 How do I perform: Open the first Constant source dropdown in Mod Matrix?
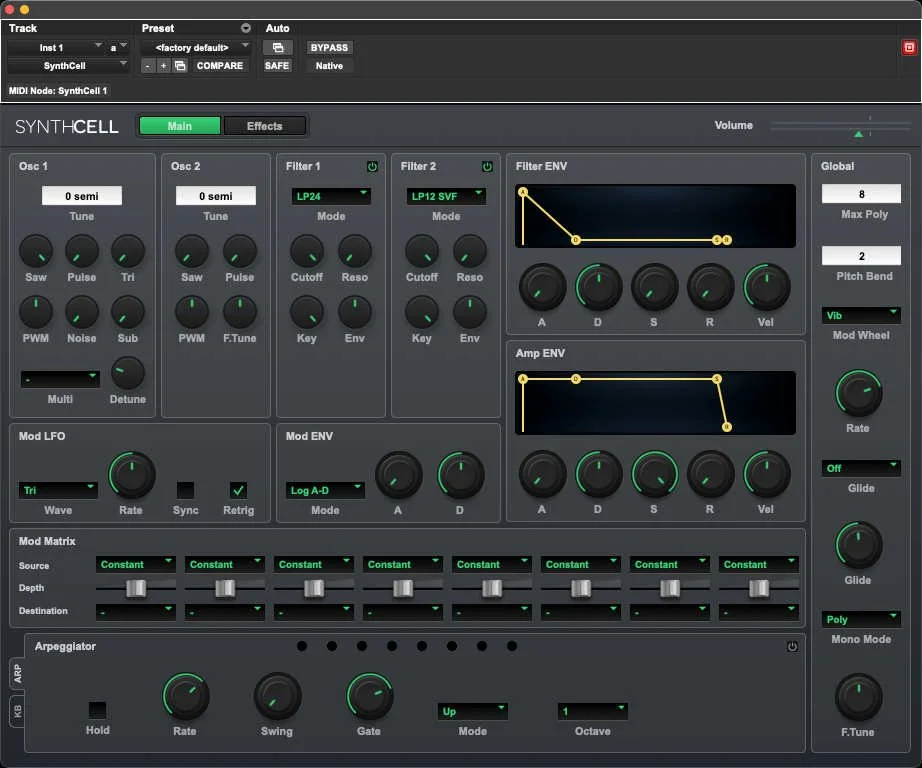click(x=135, y=564)
